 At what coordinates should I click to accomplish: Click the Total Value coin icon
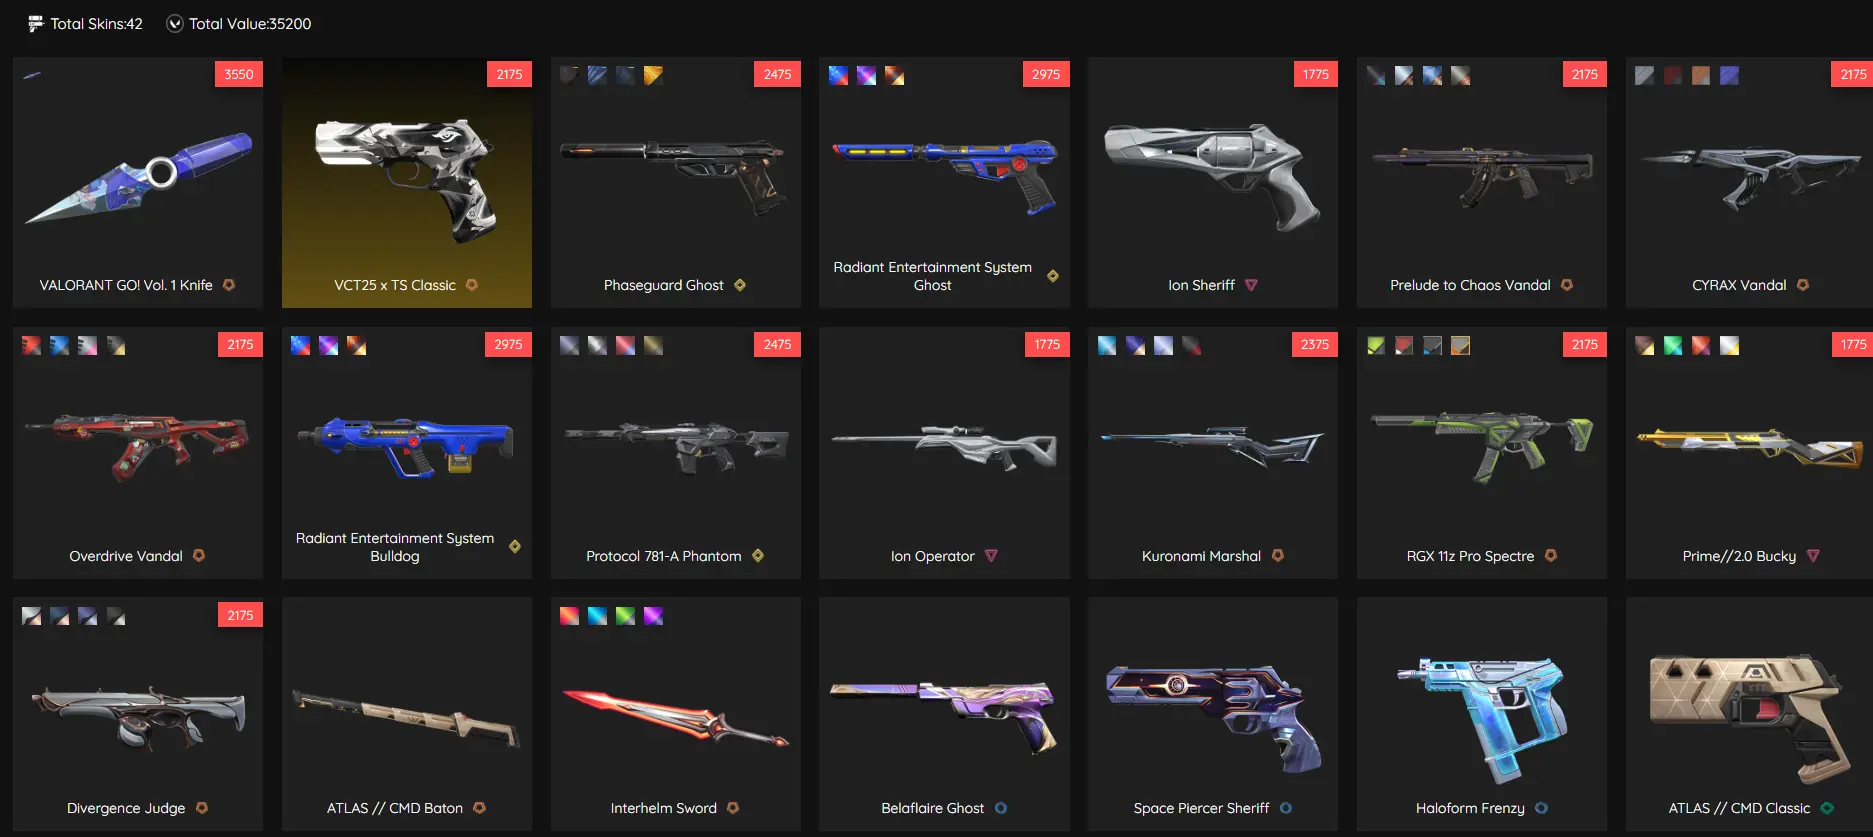(174, 24)
